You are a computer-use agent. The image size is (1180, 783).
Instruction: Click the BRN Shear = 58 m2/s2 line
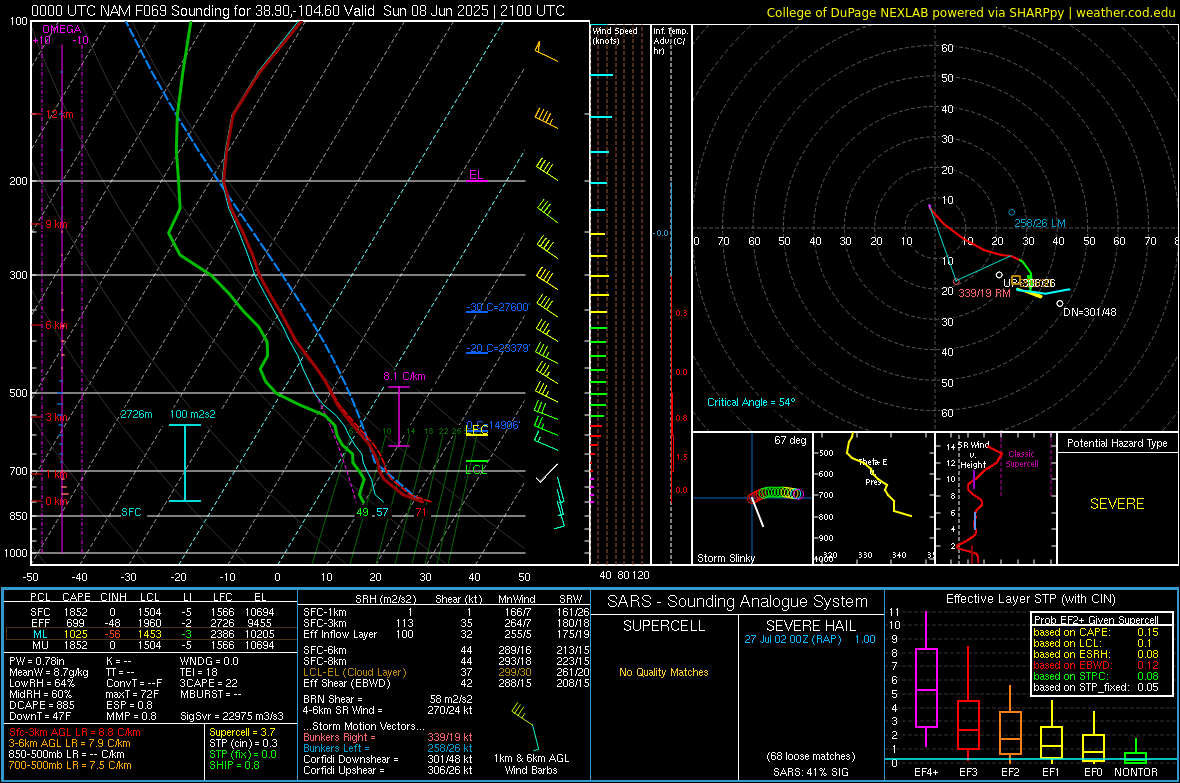click(x=388, y=699)
